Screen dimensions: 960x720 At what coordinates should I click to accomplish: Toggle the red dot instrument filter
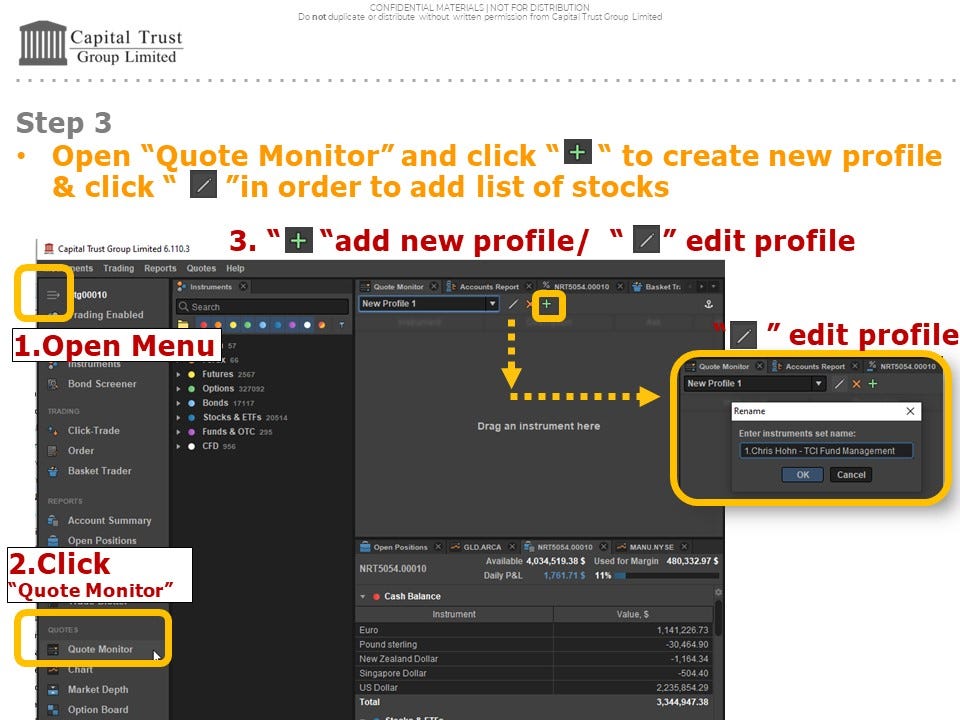point(204,325)
